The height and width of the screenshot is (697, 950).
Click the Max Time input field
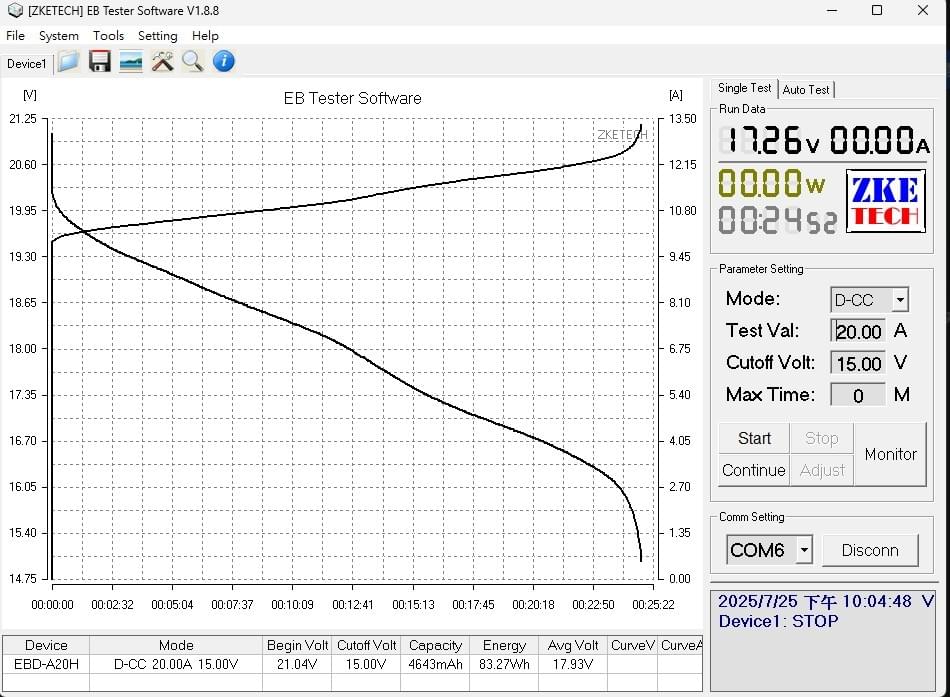pyautogui.click(x=858, y=395)
